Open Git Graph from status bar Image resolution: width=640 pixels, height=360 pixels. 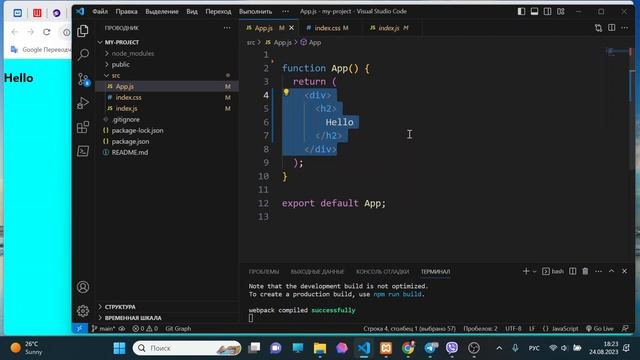(x=178, y=328)
